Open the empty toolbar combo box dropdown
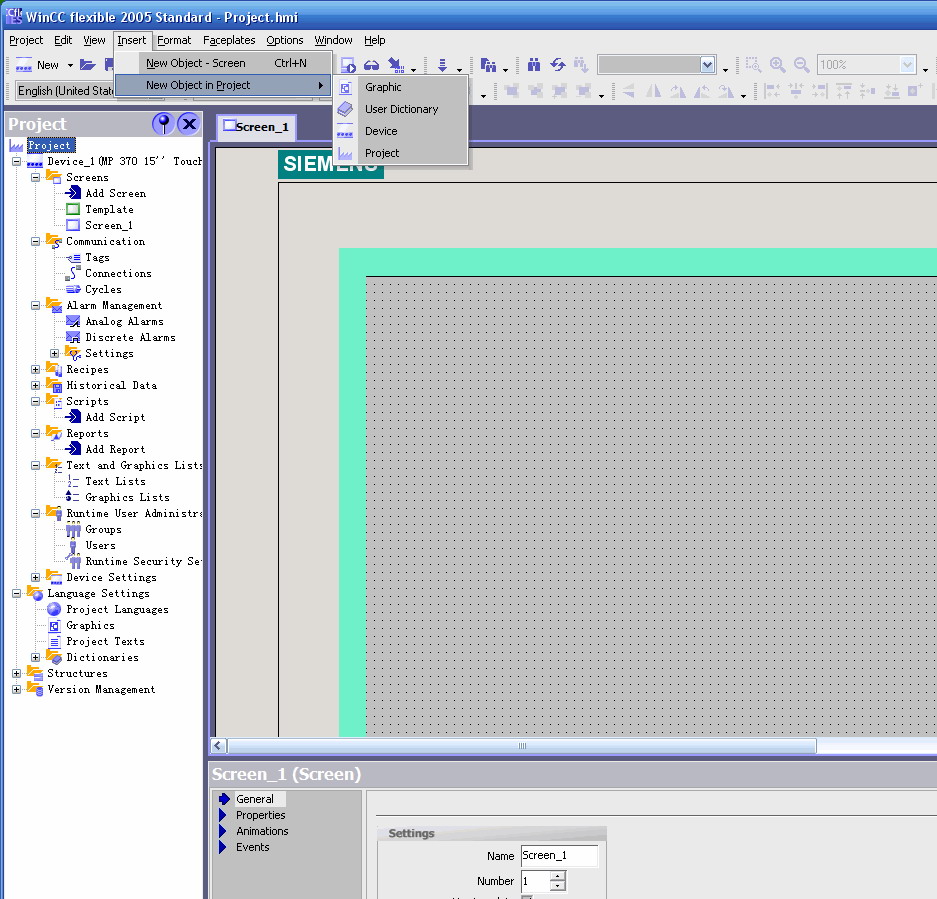 707,65
